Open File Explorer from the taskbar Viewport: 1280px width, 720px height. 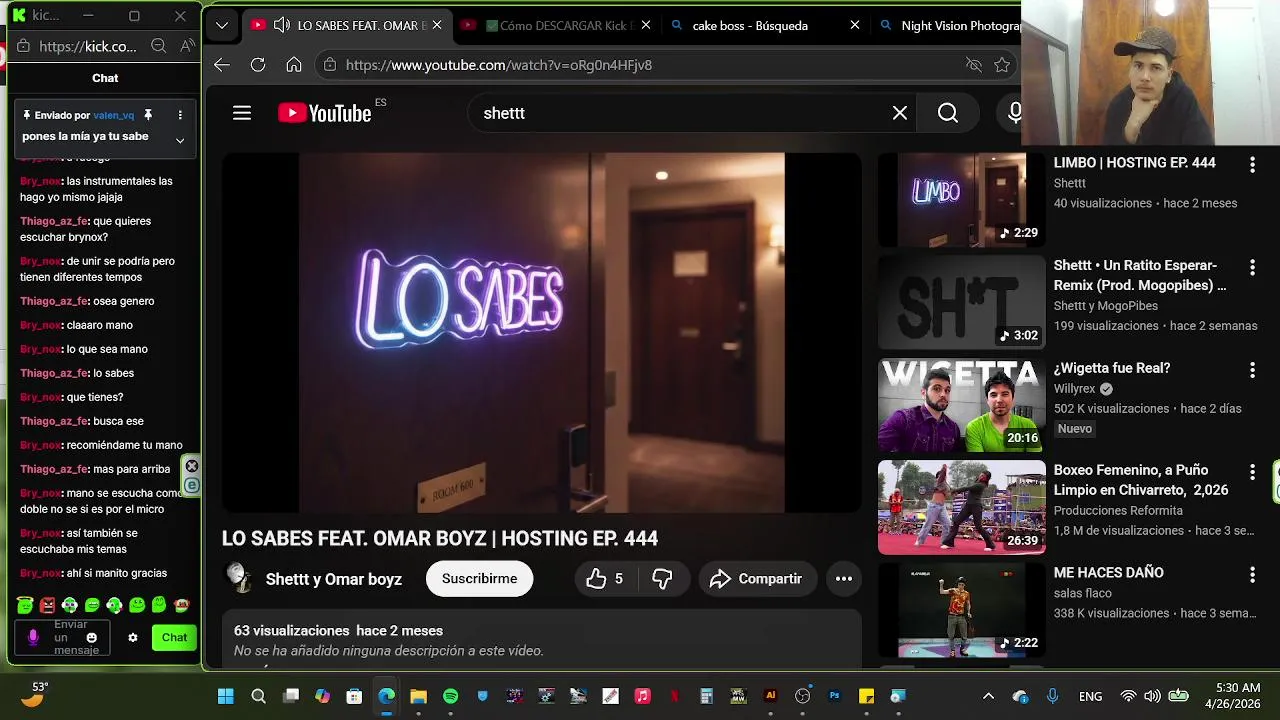click(419, 696)
